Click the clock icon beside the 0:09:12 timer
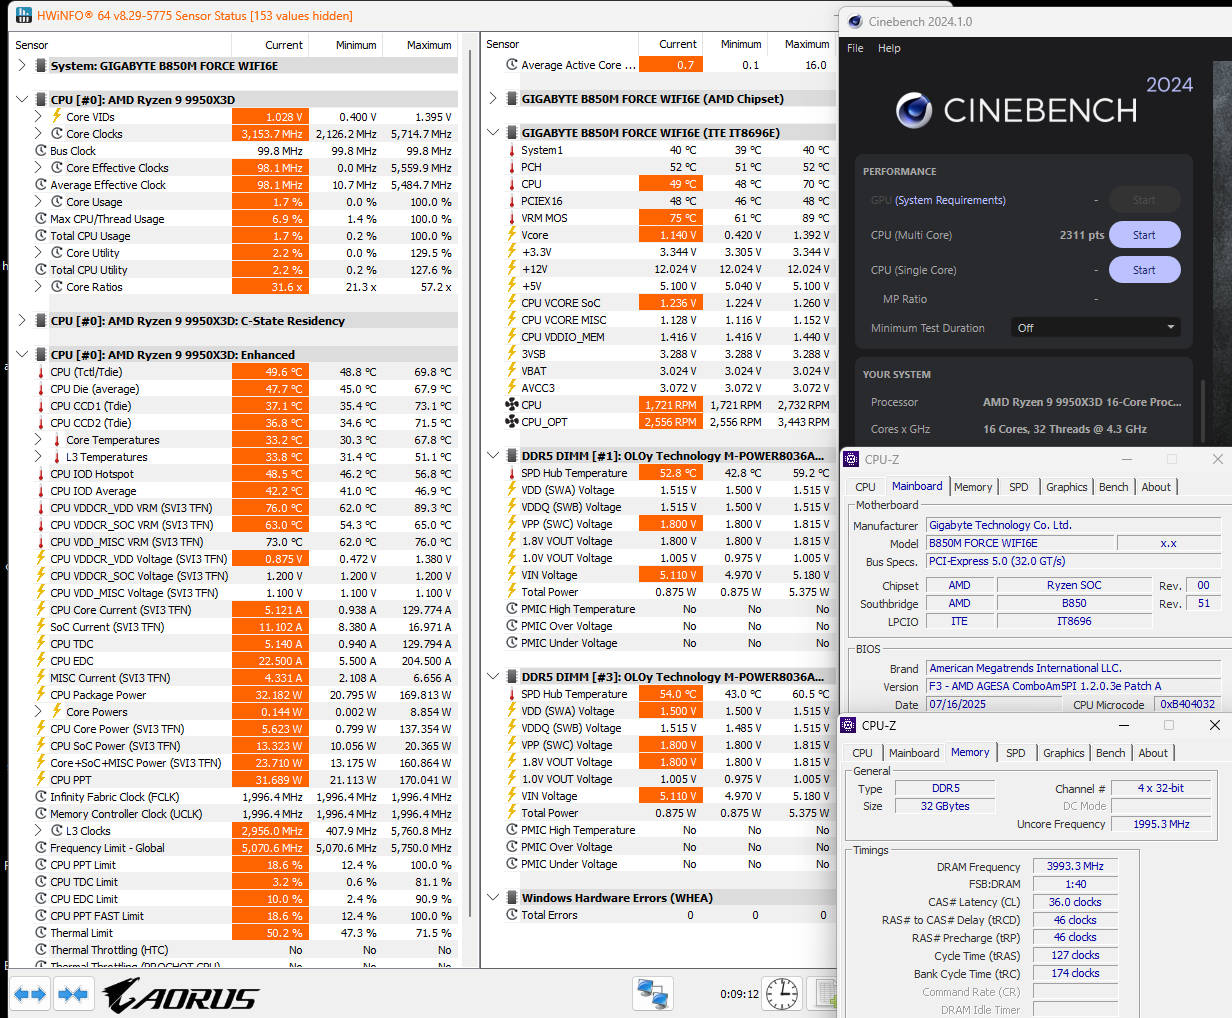The height and width of the screenshot is (1018, 1232). point(782,994)
